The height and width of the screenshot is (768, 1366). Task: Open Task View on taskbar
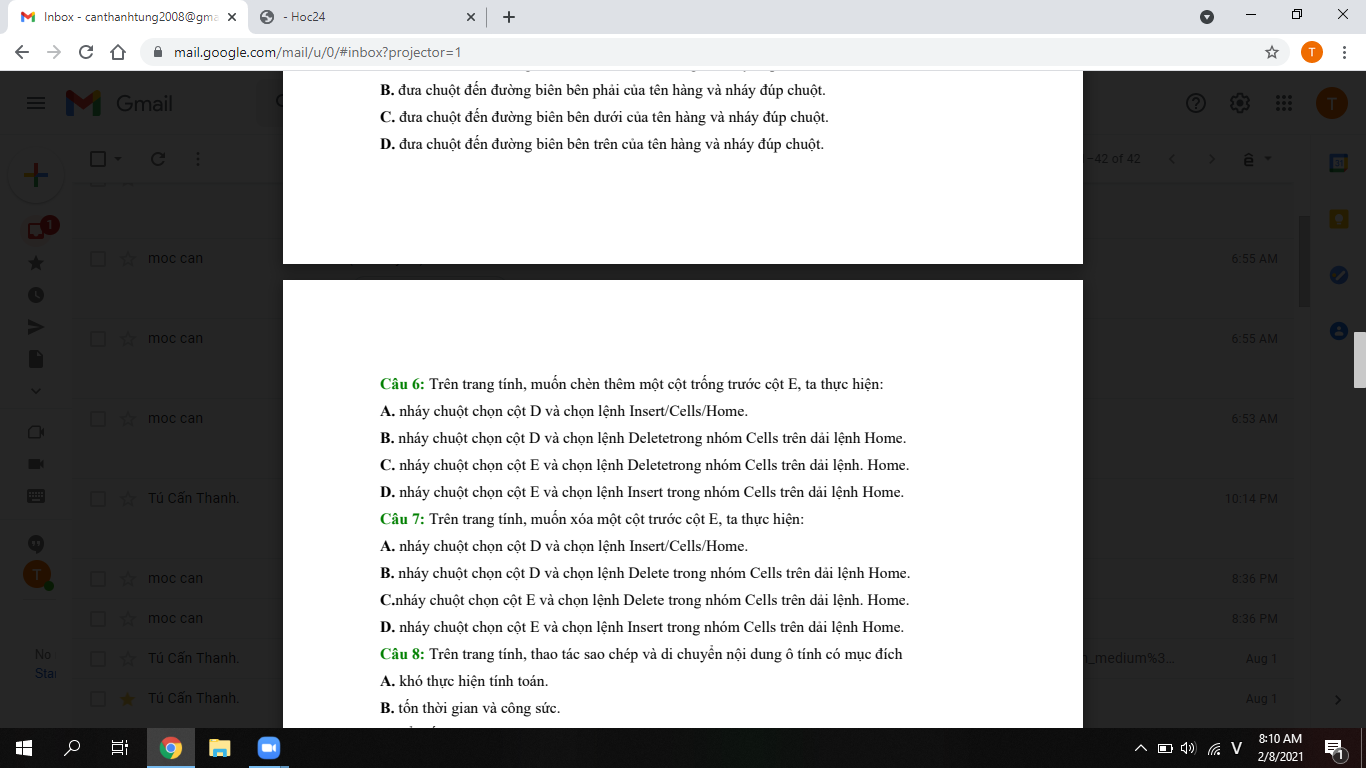120,748
